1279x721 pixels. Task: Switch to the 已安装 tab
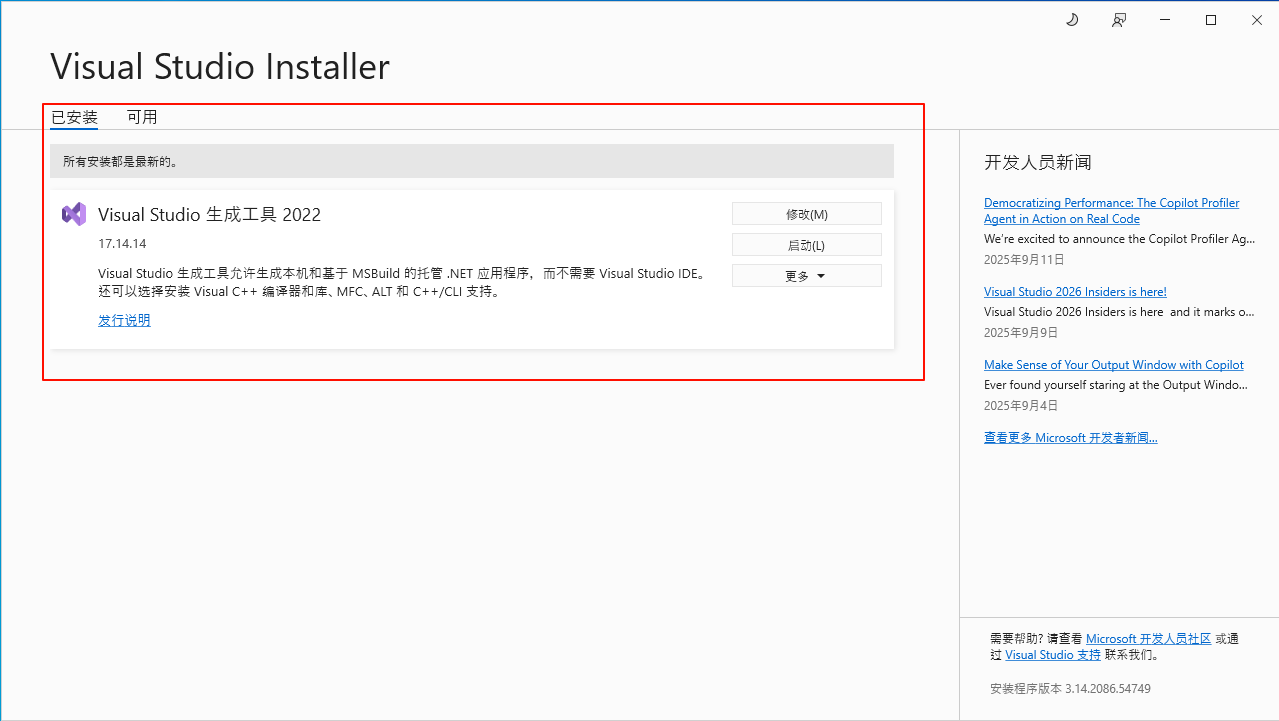(75, 117)
